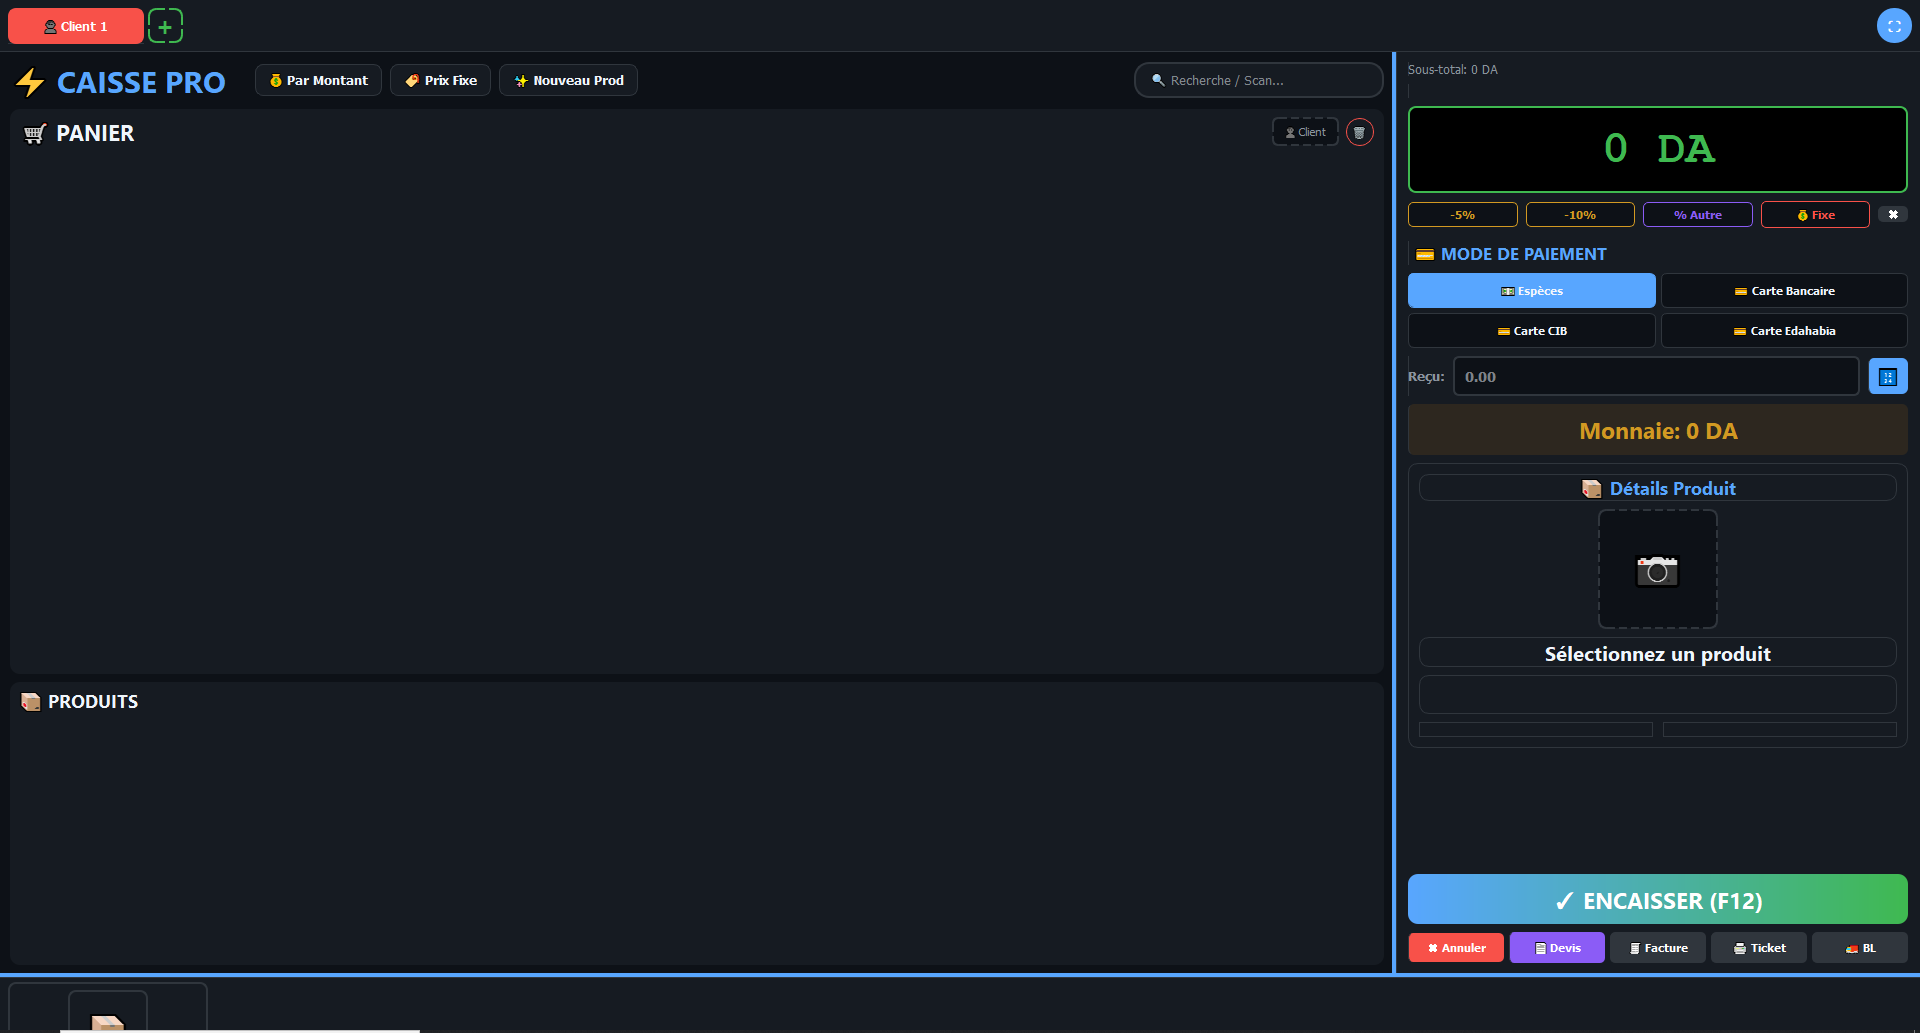Select Espèces payment mode

tap(1531, 291)
